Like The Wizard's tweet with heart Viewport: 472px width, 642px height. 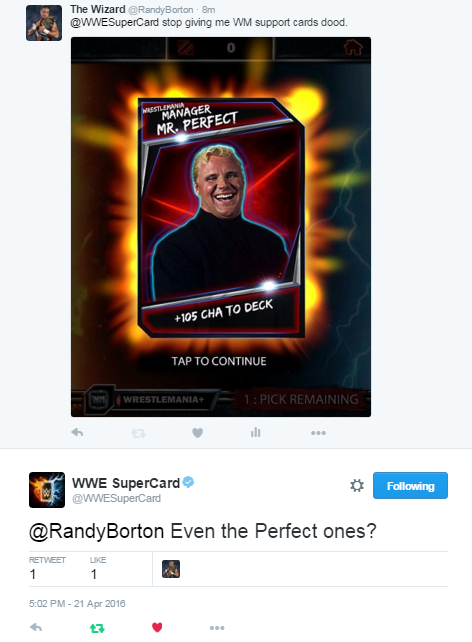coord(198,432)
